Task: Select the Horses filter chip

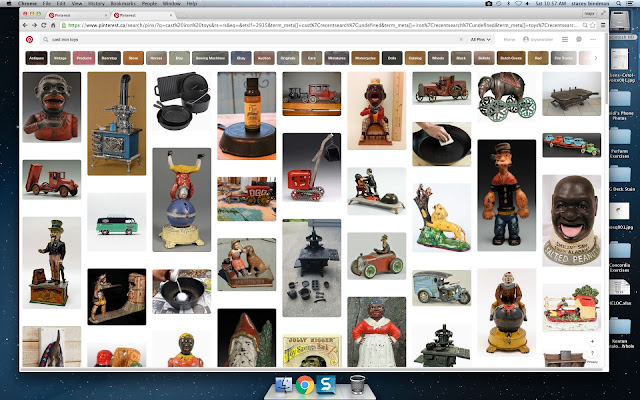Action: pos(156,58)
